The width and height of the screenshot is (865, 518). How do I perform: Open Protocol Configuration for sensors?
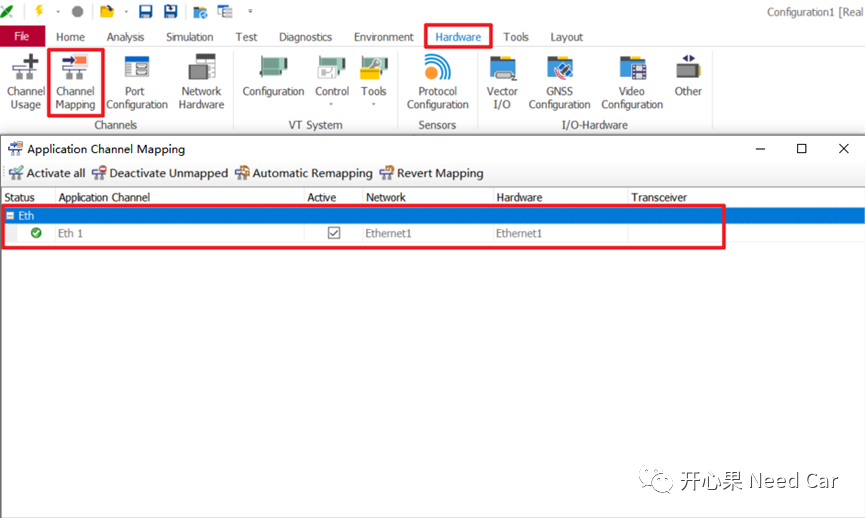437,83
